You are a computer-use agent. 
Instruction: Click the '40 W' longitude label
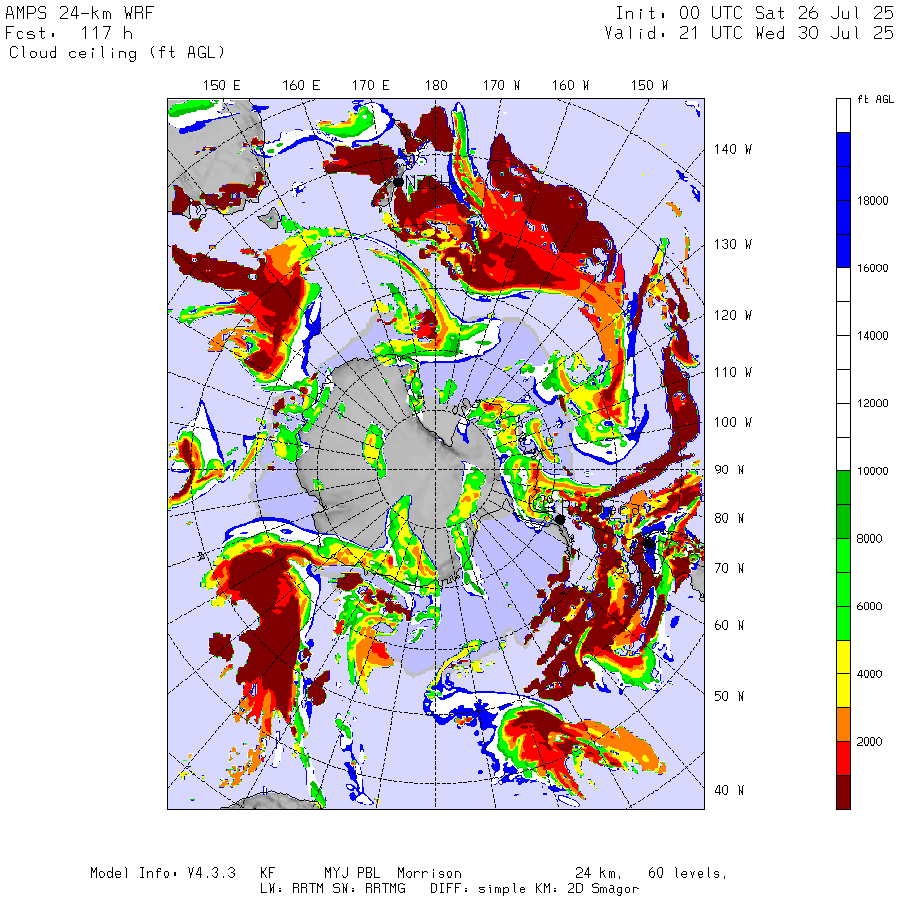pyautogui.click(x=729, y=790)
